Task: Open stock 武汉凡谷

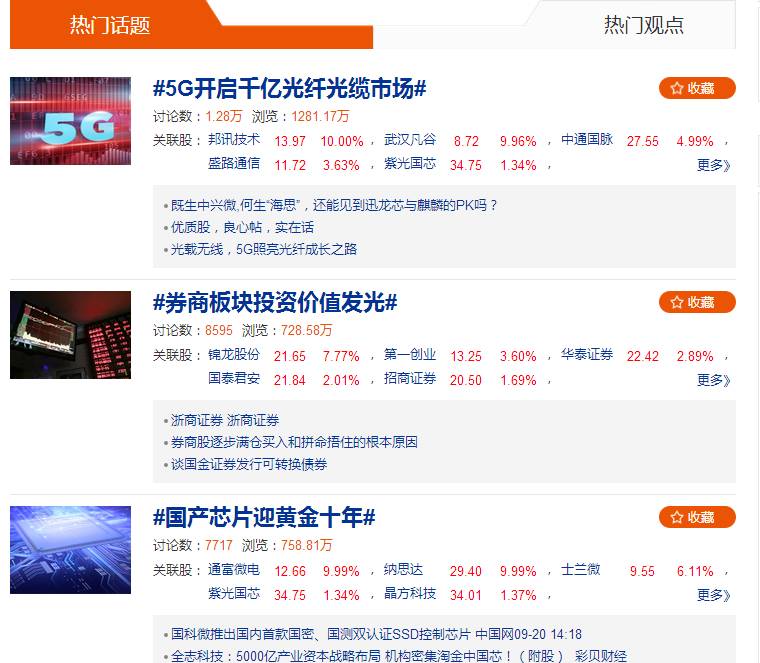Action: pyautogui.click(x=410, y=140)
